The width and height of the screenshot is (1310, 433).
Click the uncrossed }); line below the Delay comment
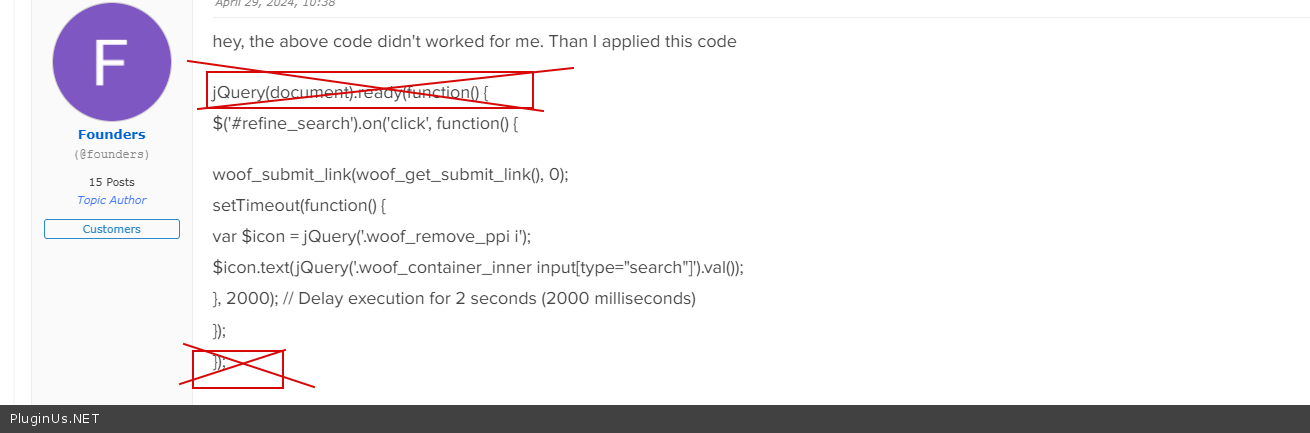point(220,330)
